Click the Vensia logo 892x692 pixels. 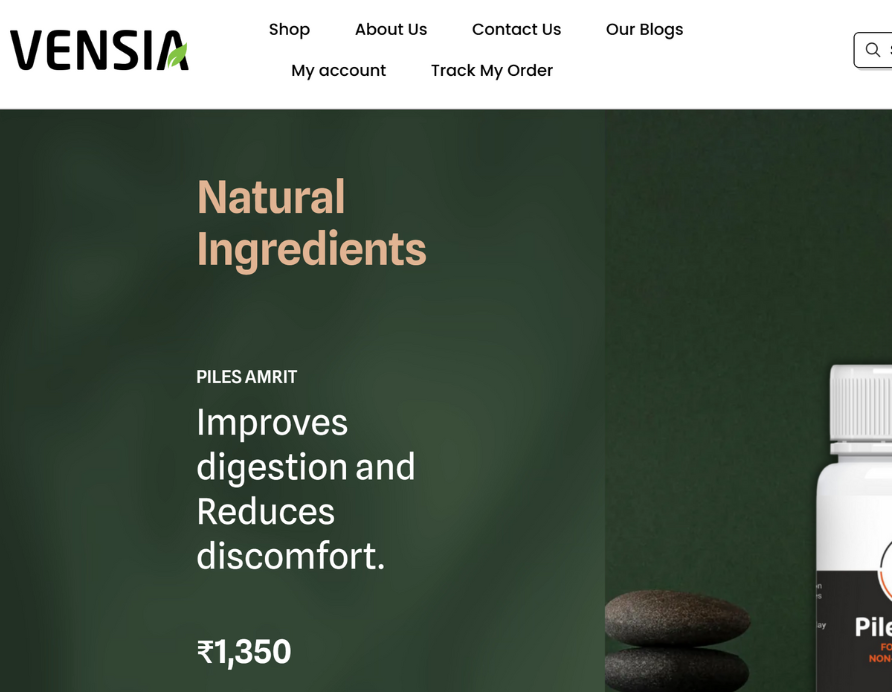click(x=99, y=50)
